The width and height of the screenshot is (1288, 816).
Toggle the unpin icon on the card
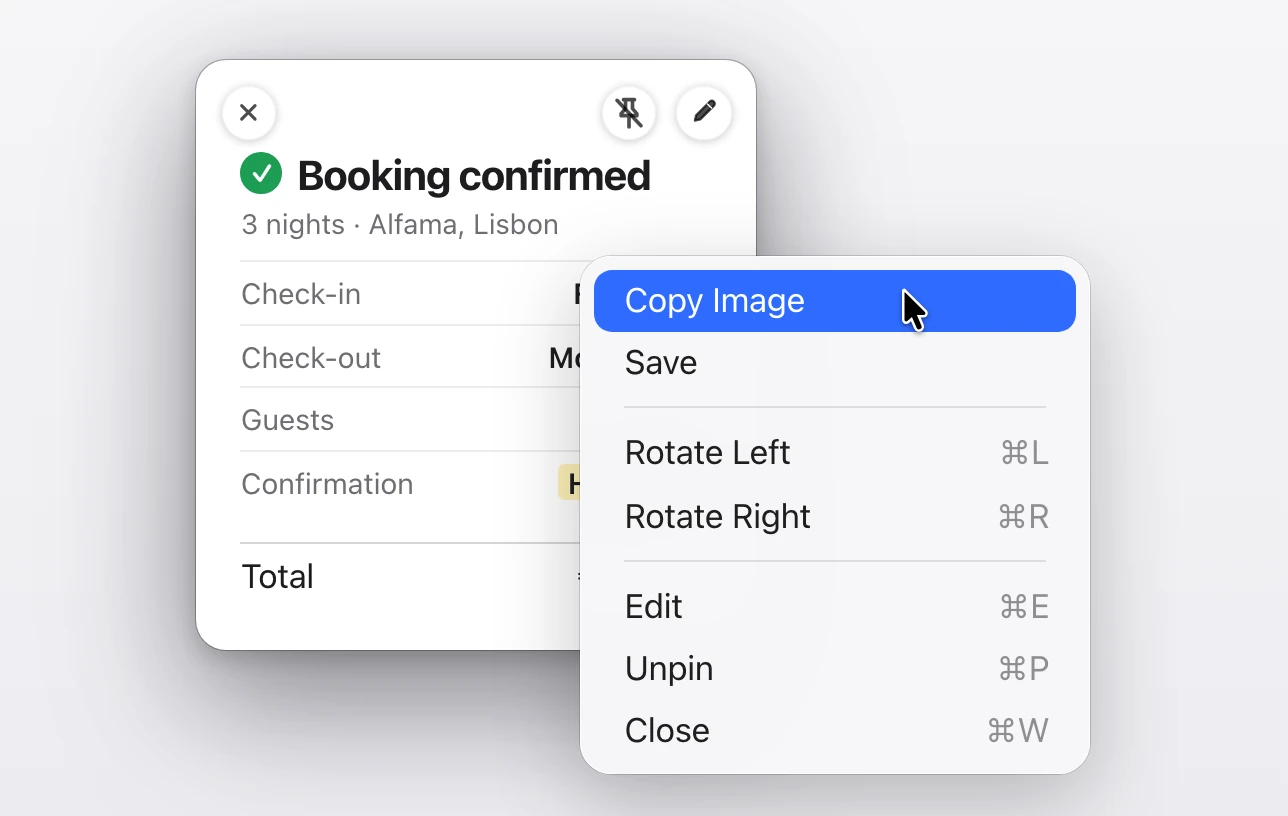point(629,113)
